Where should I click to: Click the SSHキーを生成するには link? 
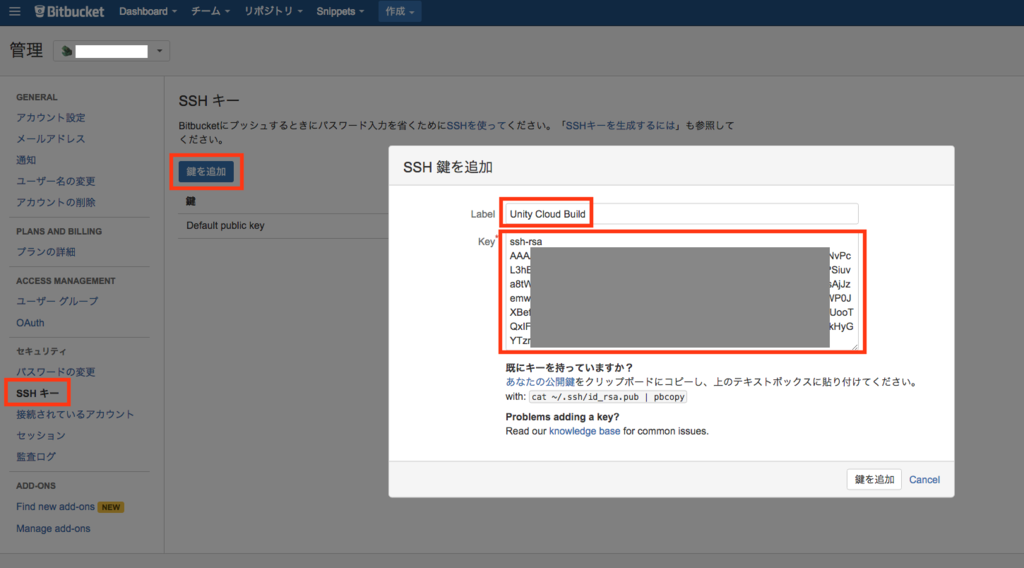click(620, 125)
